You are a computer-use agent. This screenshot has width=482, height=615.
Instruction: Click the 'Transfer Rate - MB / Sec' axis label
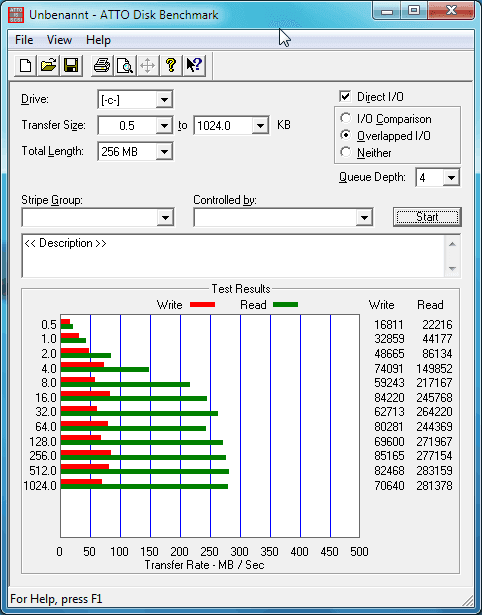click(205, 565)
